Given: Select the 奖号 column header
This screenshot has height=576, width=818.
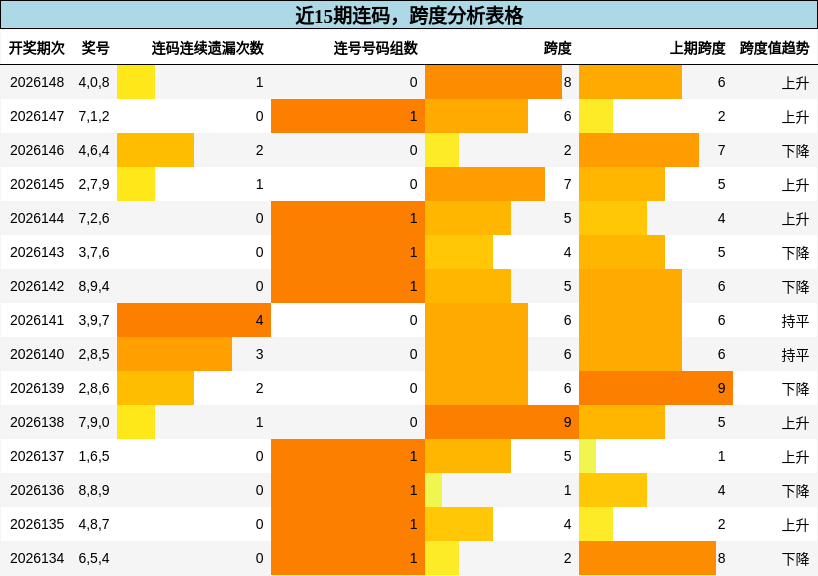Looking at the screenshot, I should 95,48.
